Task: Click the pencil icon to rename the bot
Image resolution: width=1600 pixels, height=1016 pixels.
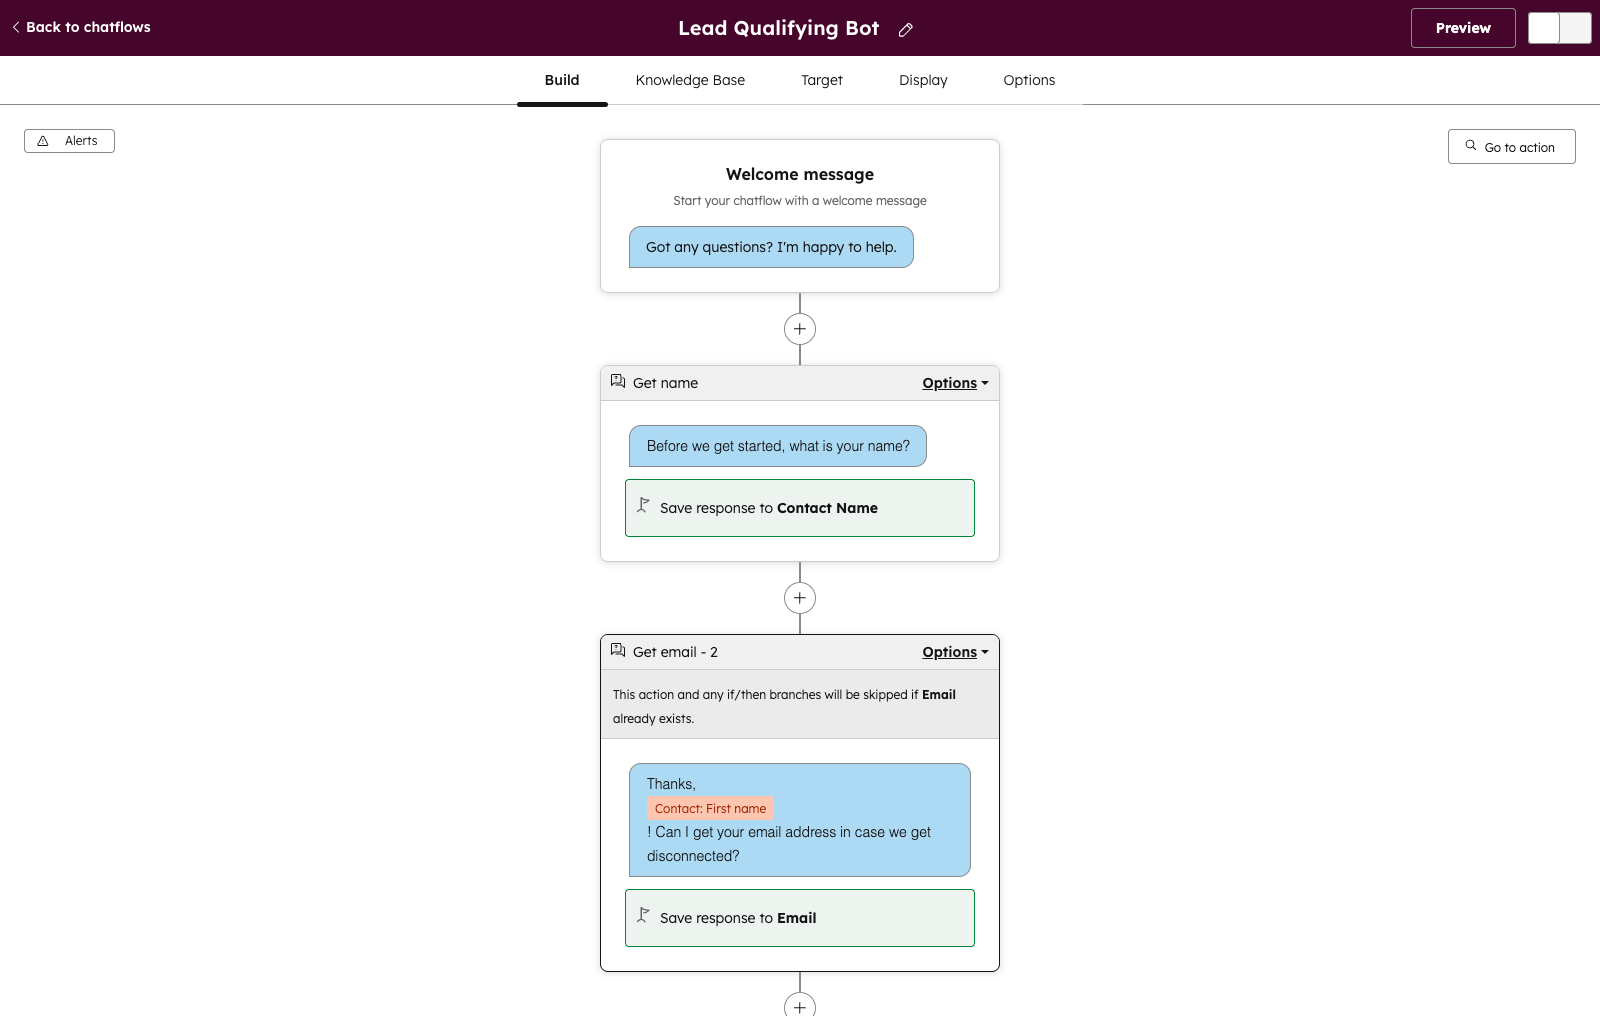Action: click(905, 29)
